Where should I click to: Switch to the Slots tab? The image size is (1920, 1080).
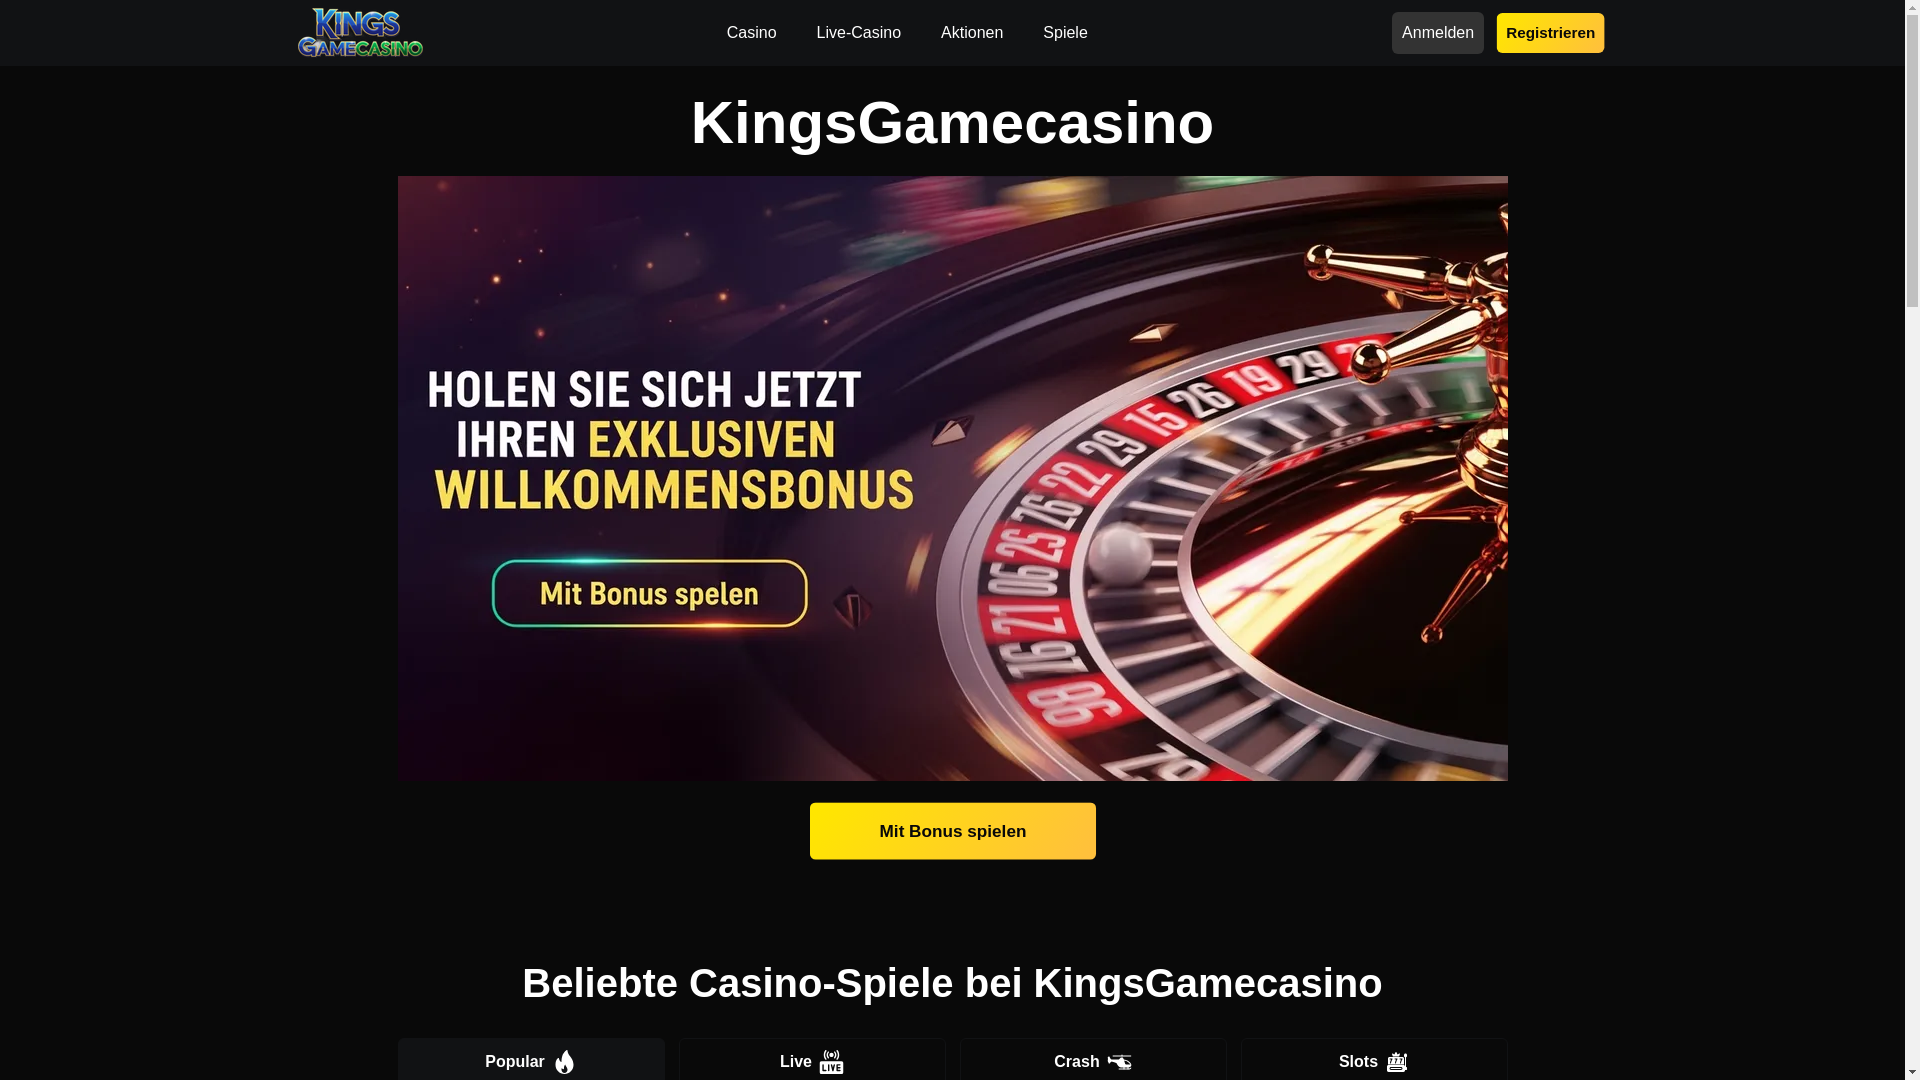click(1374, 1060)
